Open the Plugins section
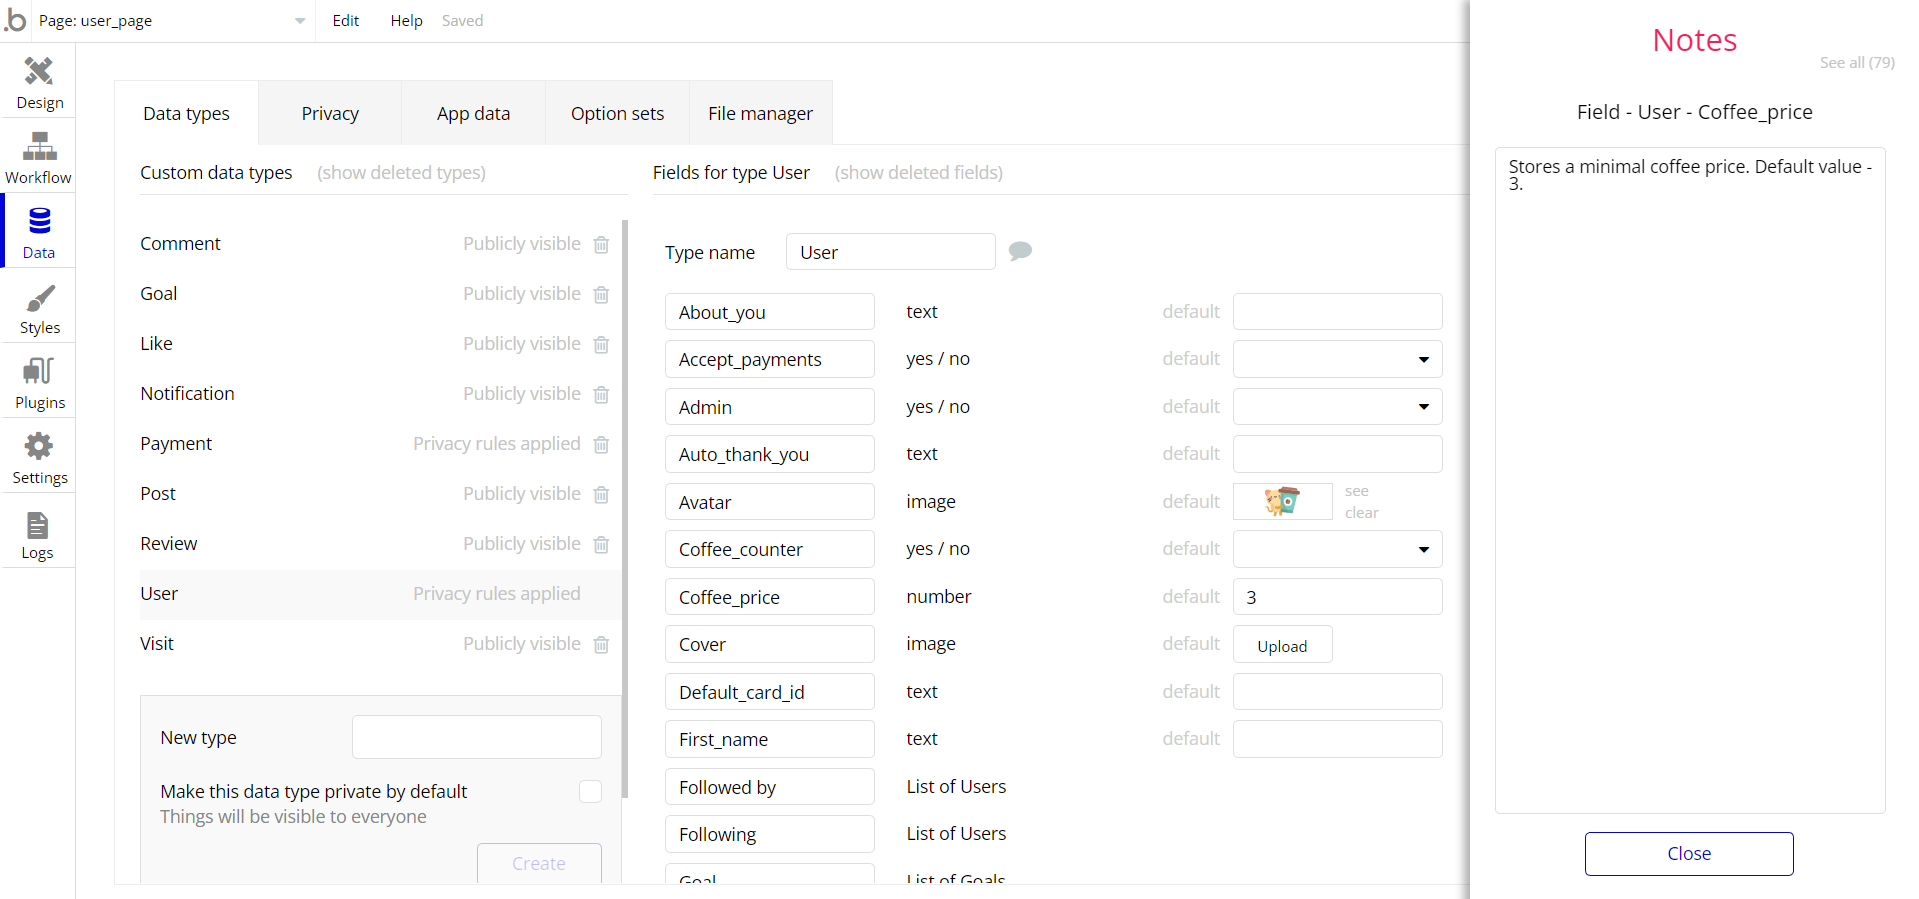The image size is (1919, 899). [39, 383]
